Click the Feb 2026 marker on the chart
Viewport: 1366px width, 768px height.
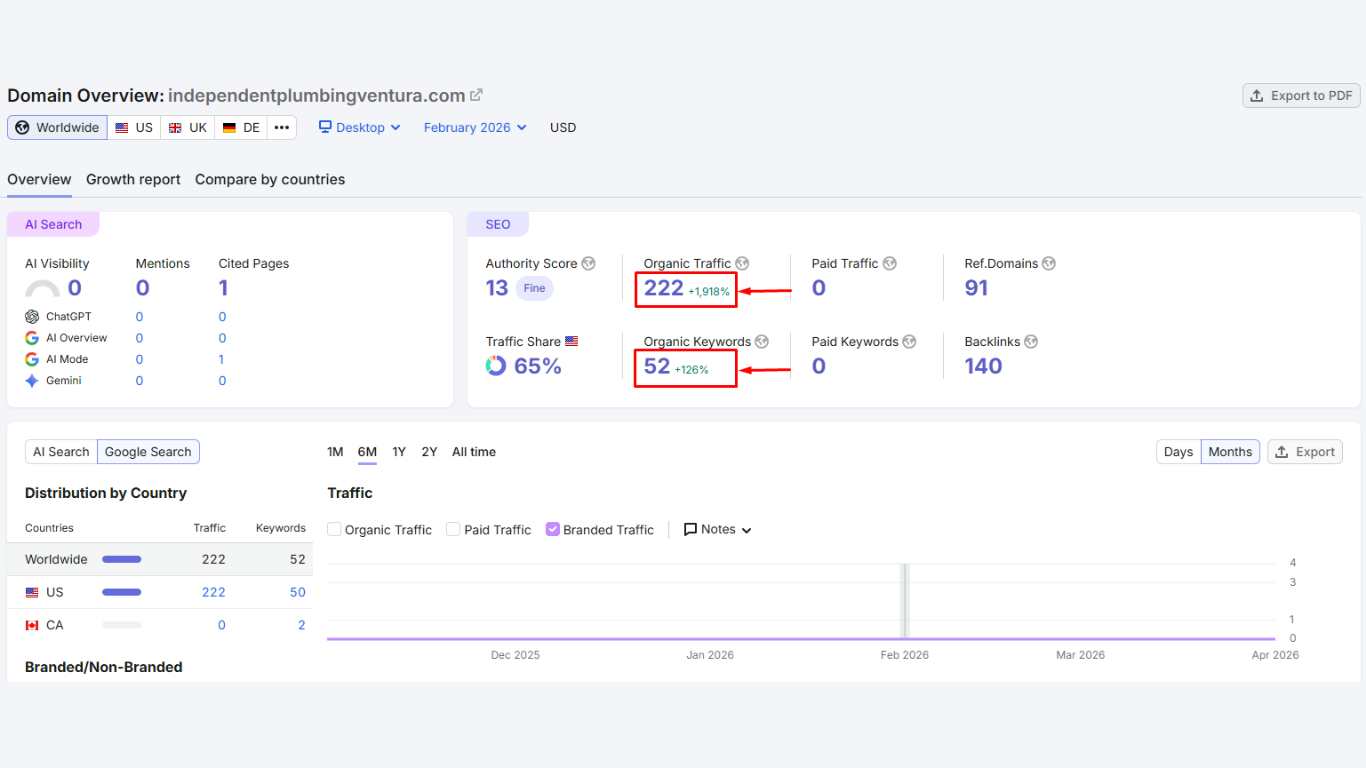coord(904,601)
